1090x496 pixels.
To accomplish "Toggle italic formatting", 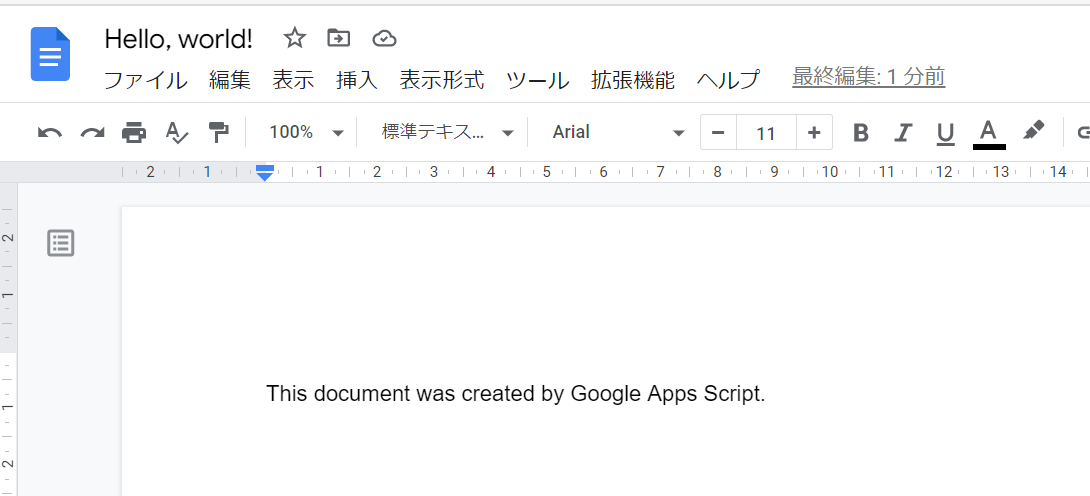I will pyautogui.click(x=902, y=132).
